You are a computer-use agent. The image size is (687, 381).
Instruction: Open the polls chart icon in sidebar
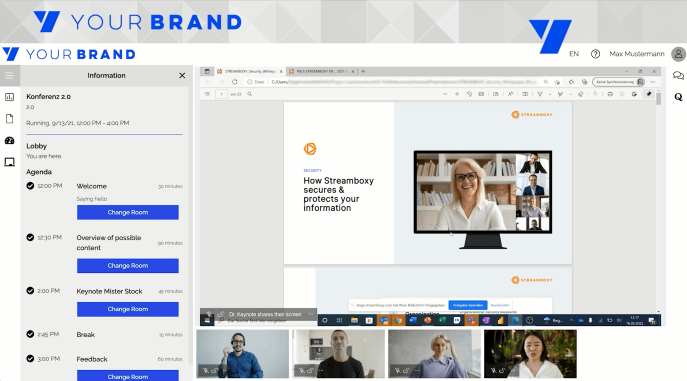click(x=9, y=97)
